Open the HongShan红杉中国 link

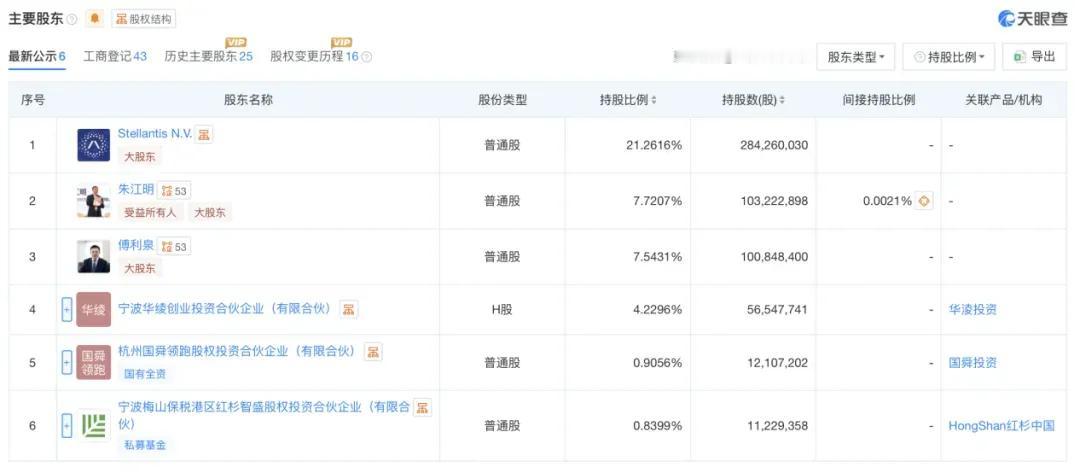[1001, 425]
